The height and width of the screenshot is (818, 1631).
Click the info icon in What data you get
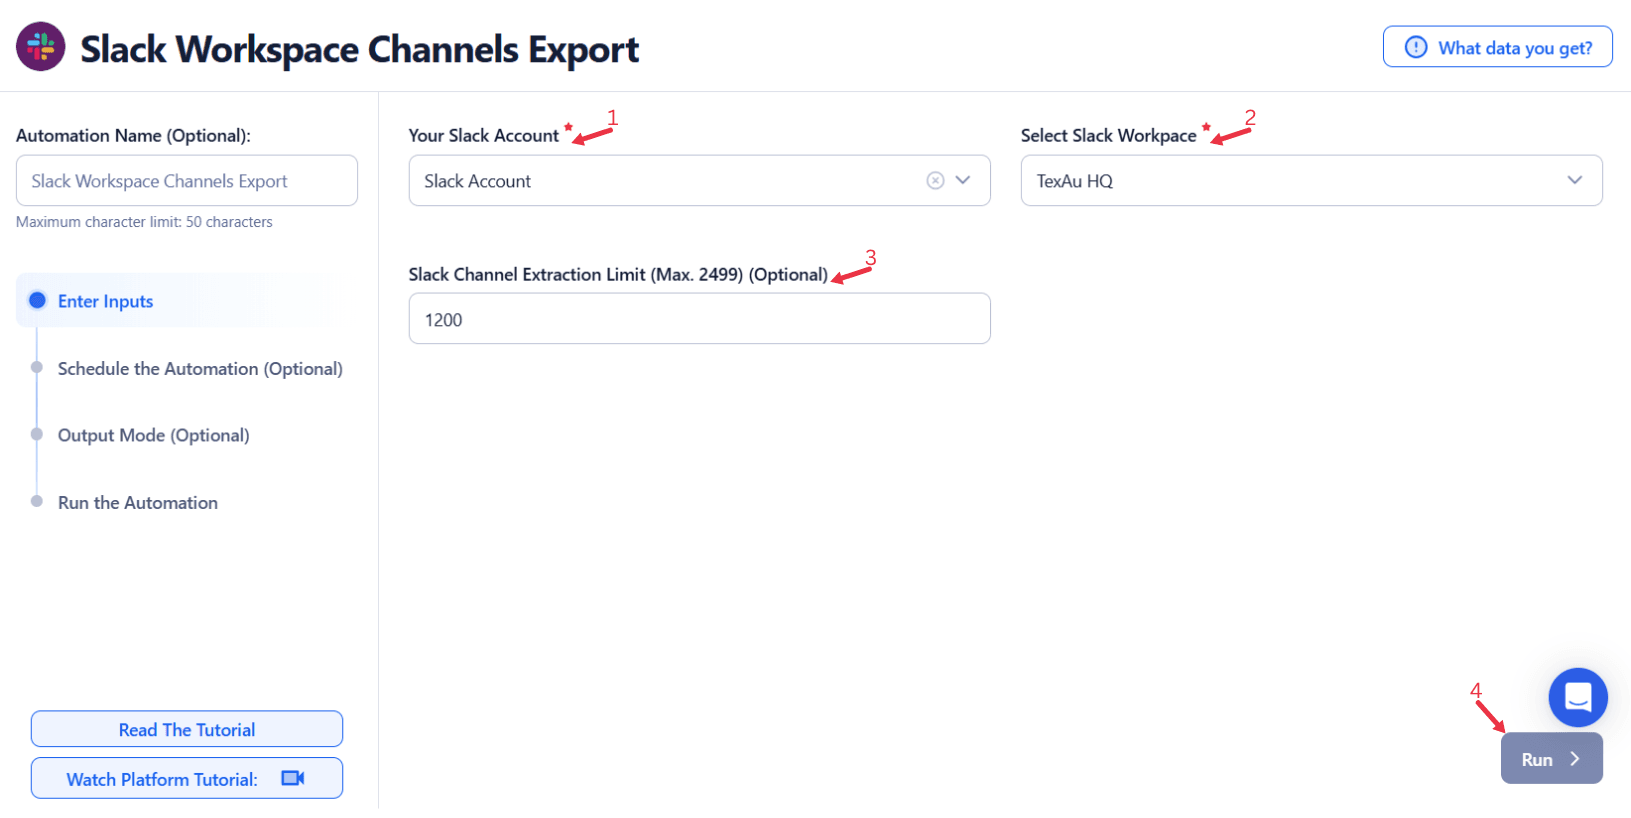click(1416, 47)
